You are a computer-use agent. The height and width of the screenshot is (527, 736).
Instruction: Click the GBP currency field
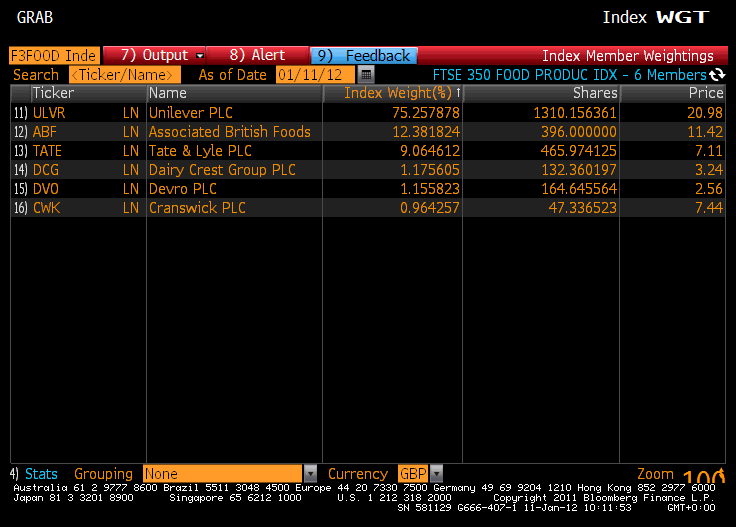point(413,474)
